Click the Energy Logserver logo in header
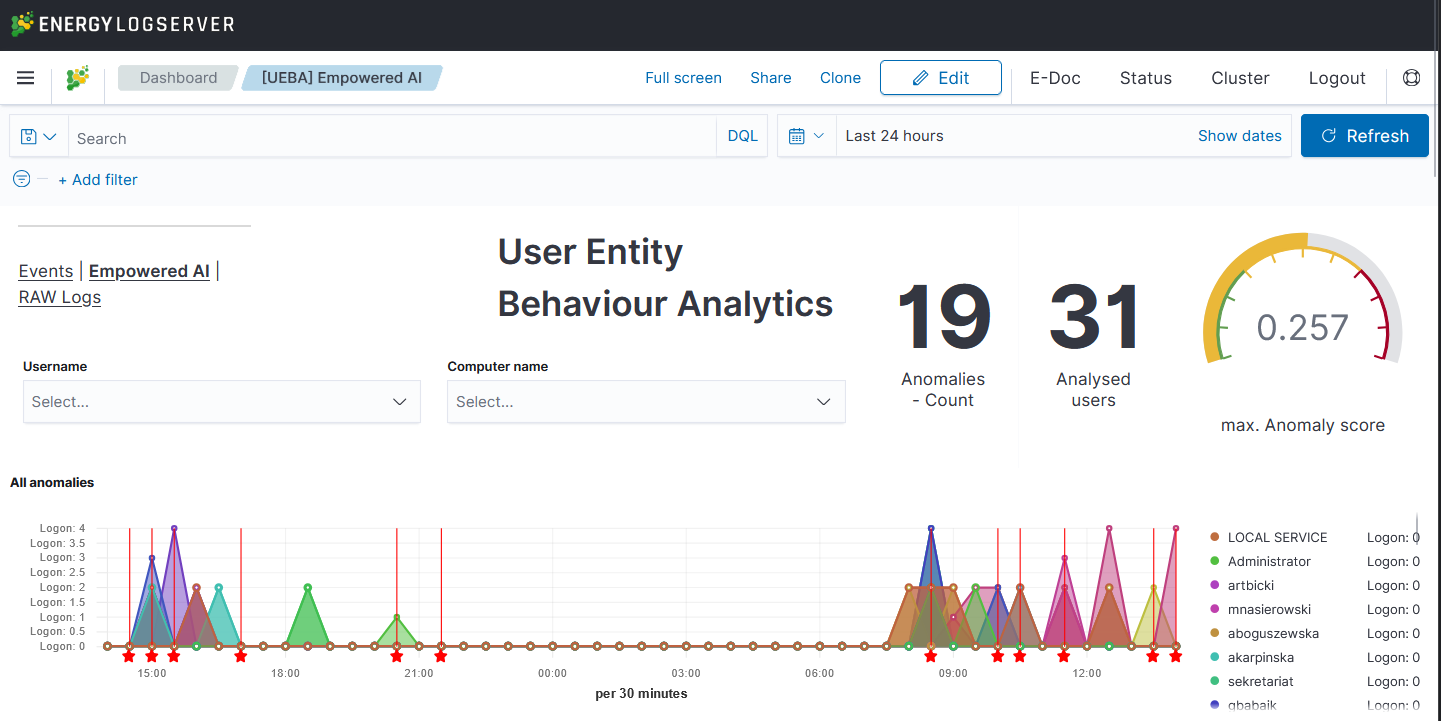 pos(122,24)
